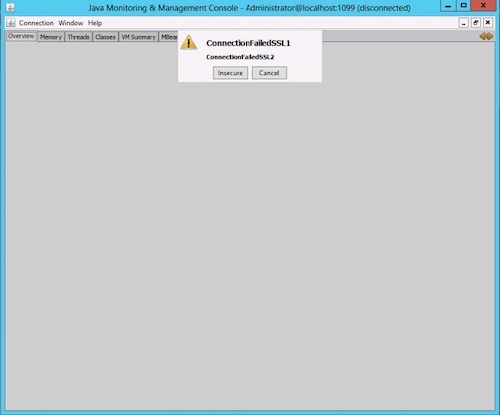This screenshot has width=500, height=415.
Task: Cancel the SSL connection failure dialog
Action: coord(269,73)
